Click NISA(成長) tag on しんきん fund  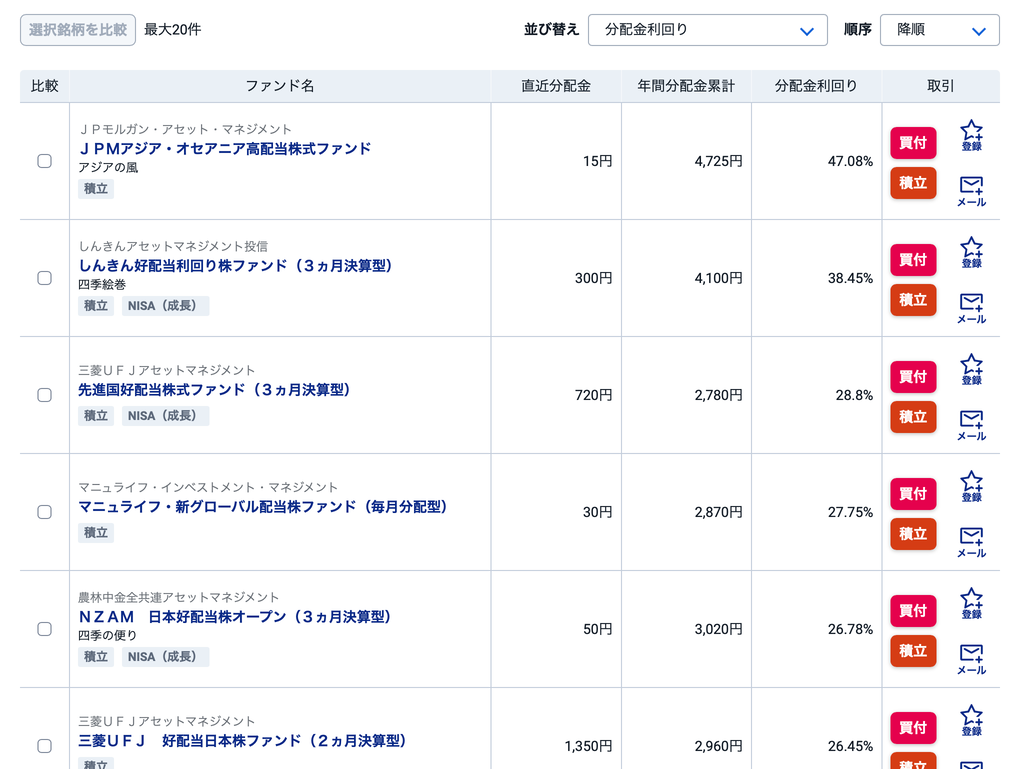tap(165, 306)
